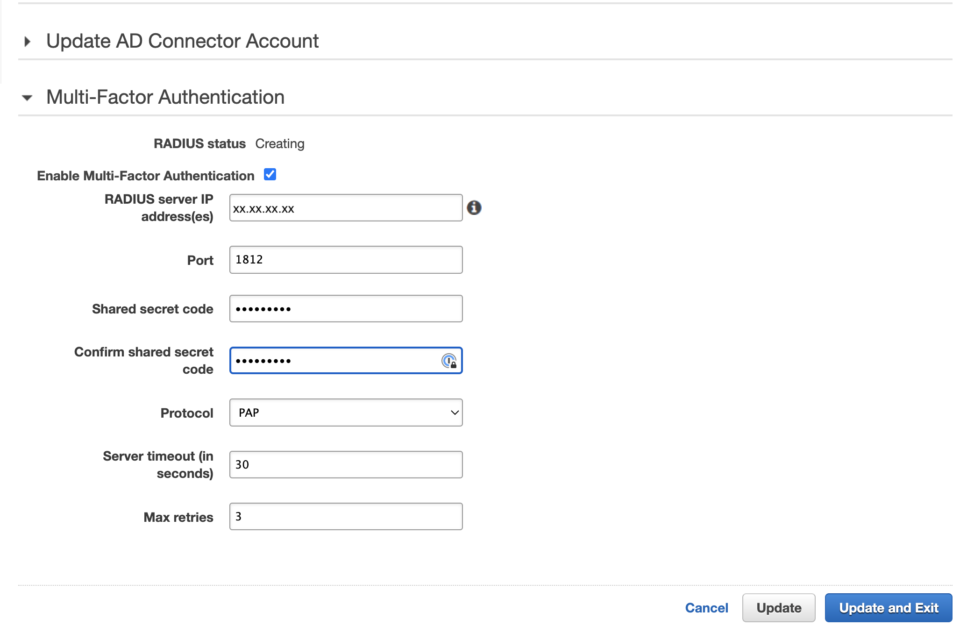Select the Multi-Factor Authentication section header
The height and width of the screenshot is (633, 960).
(164, 97)
